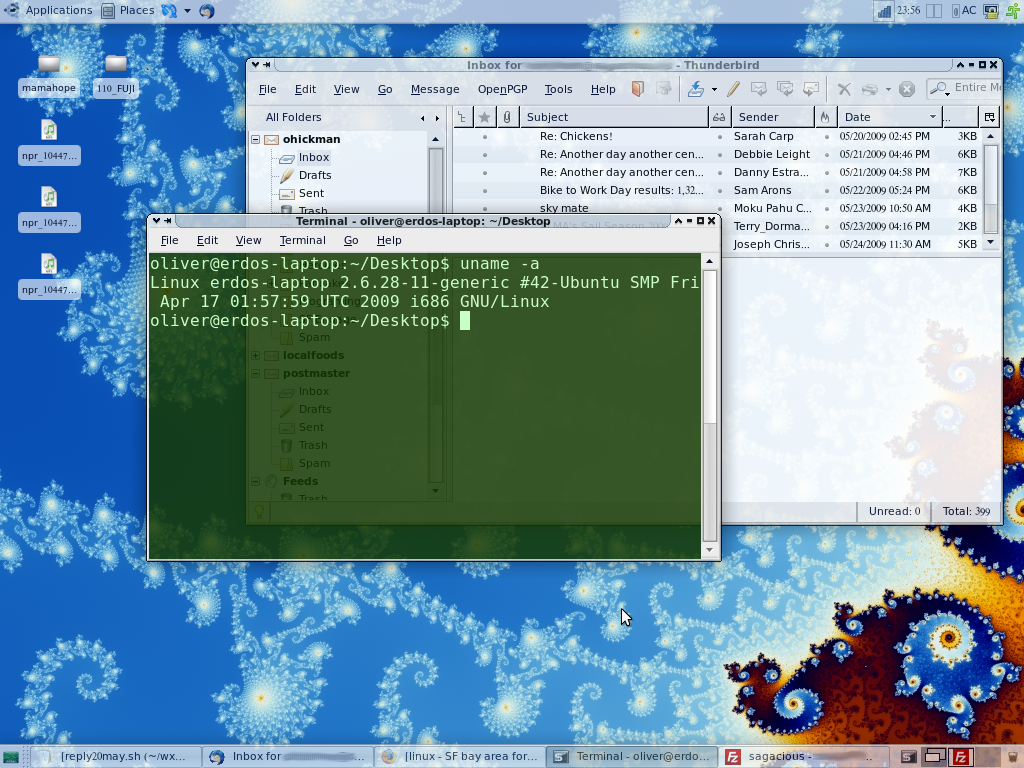
Task: Click the Get Mail icon
Action: click(695, 89)
